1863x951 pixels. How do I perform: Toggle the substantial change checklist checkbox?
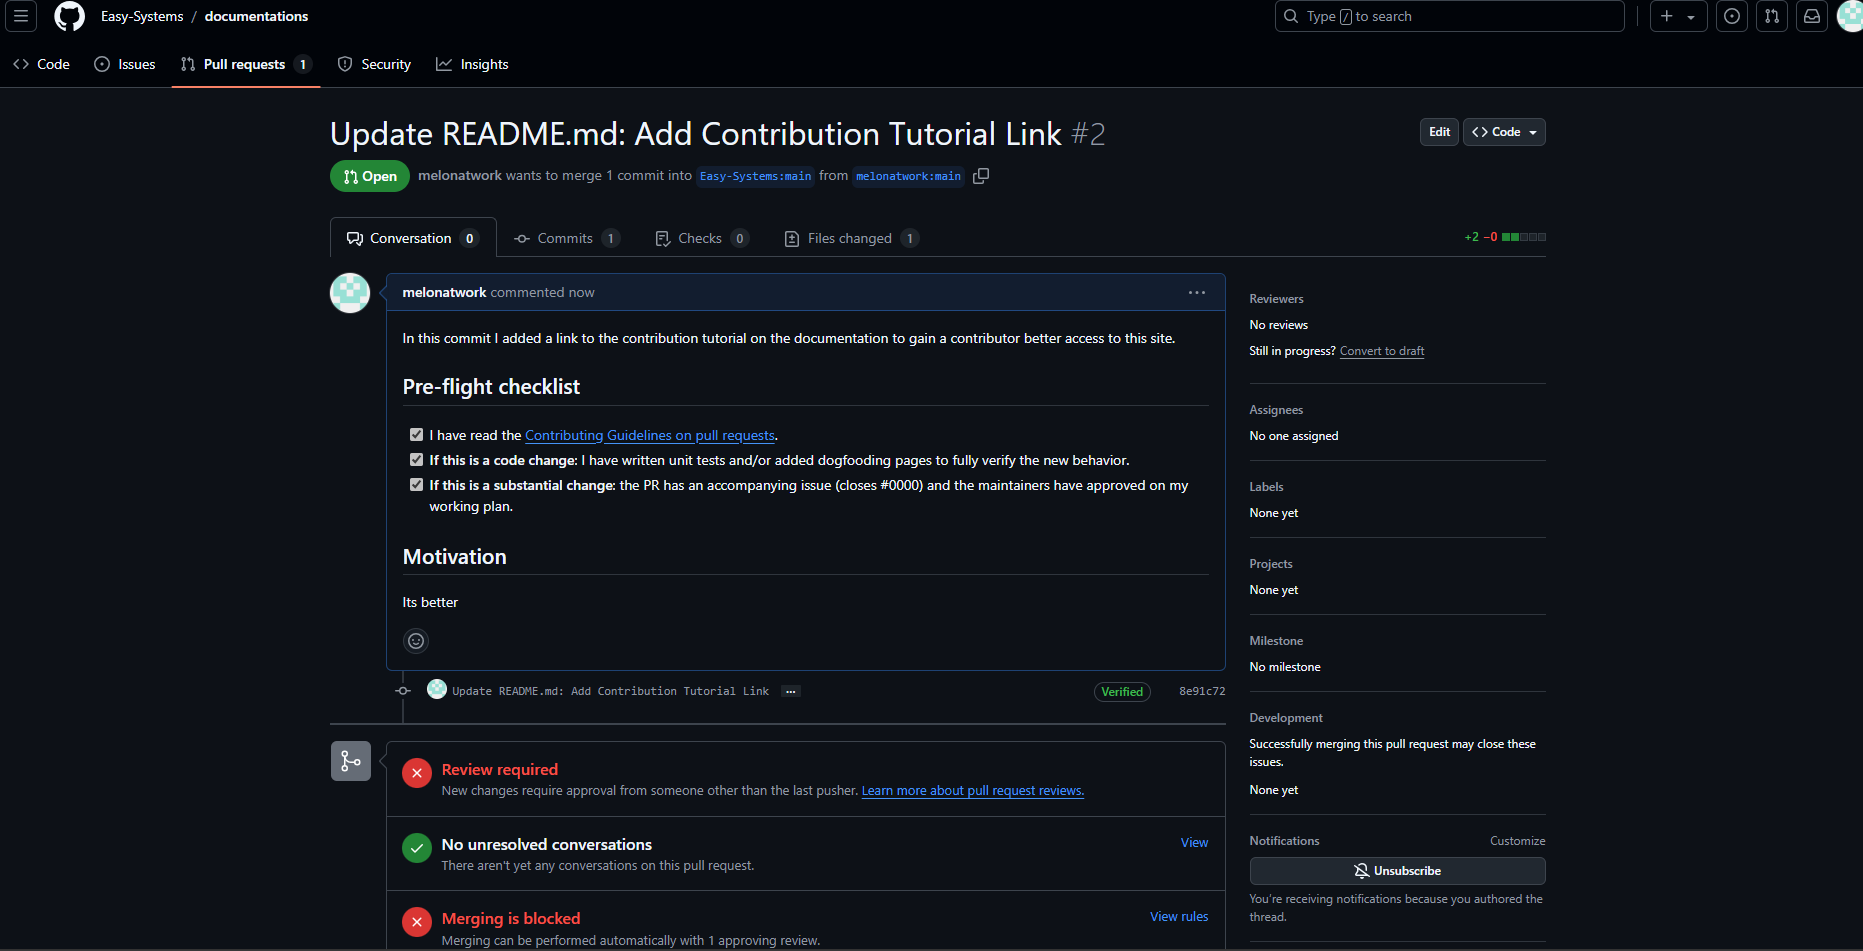pos(417,484)
